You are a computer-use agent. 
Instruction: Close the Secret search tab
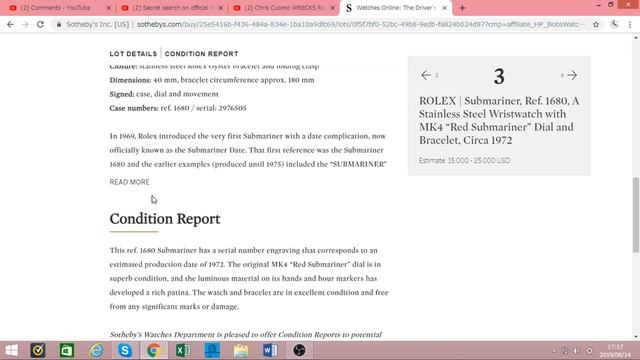[220, 8]
